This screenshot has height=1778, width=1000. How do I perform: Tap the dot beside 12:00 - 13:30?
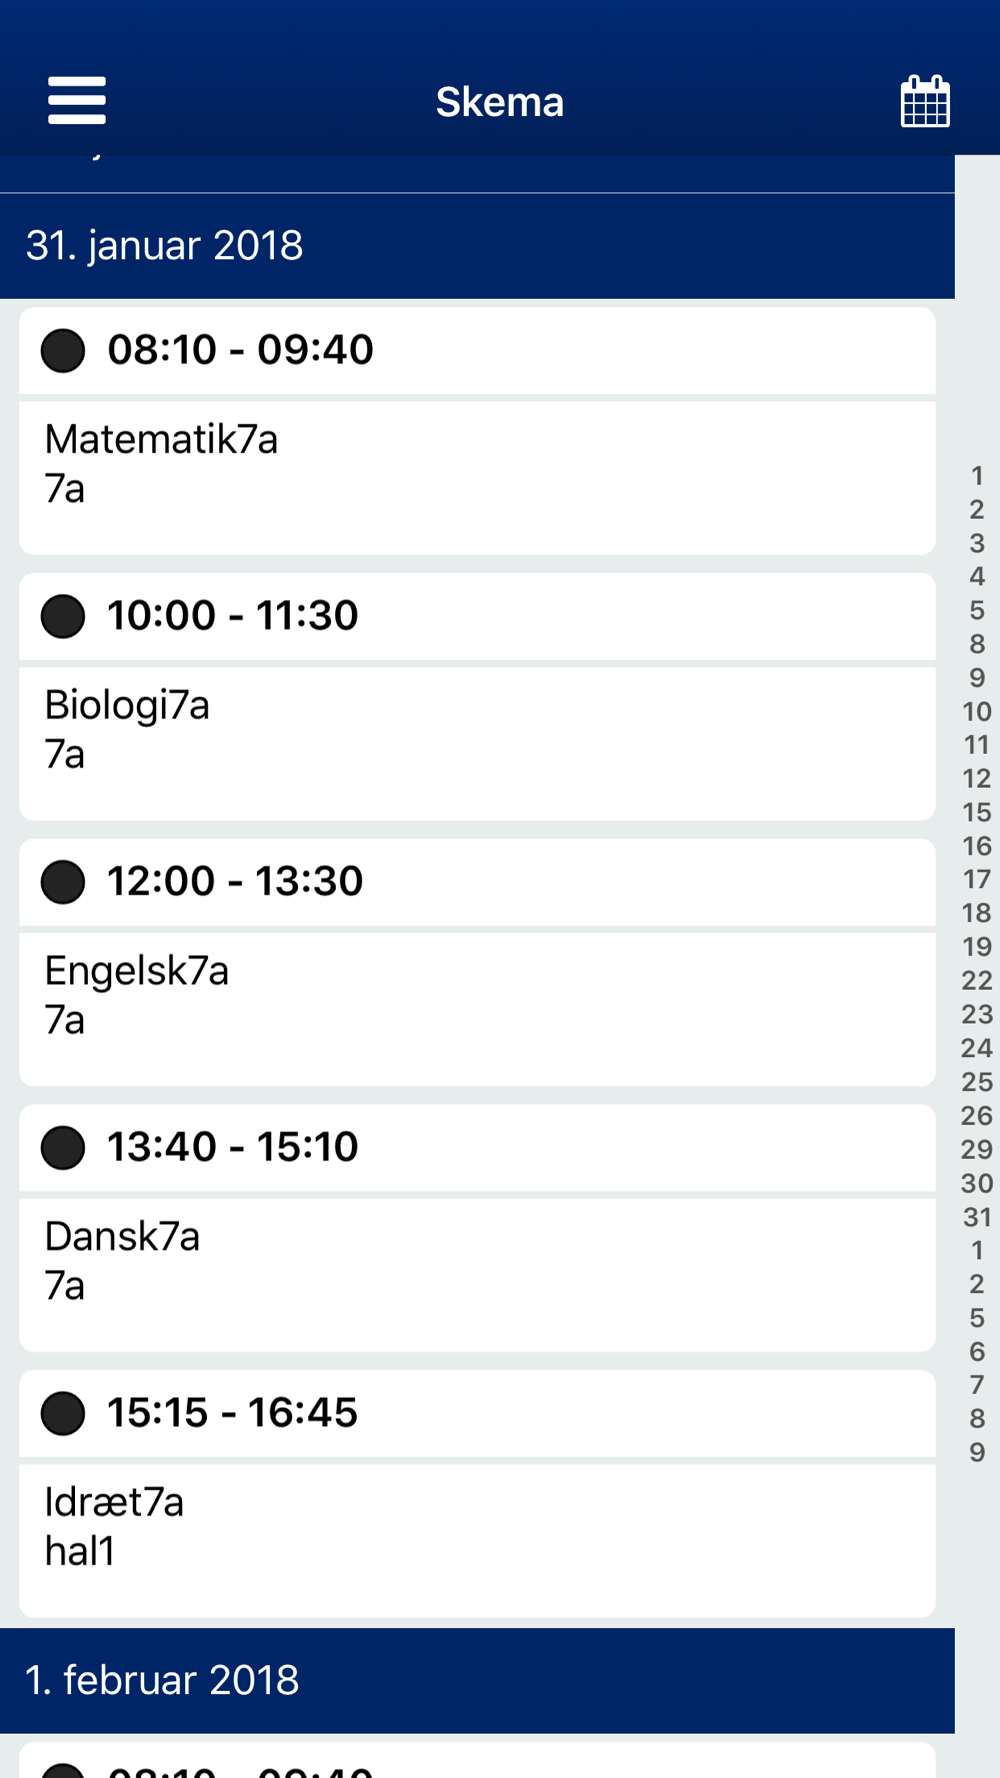pos(63,882)
